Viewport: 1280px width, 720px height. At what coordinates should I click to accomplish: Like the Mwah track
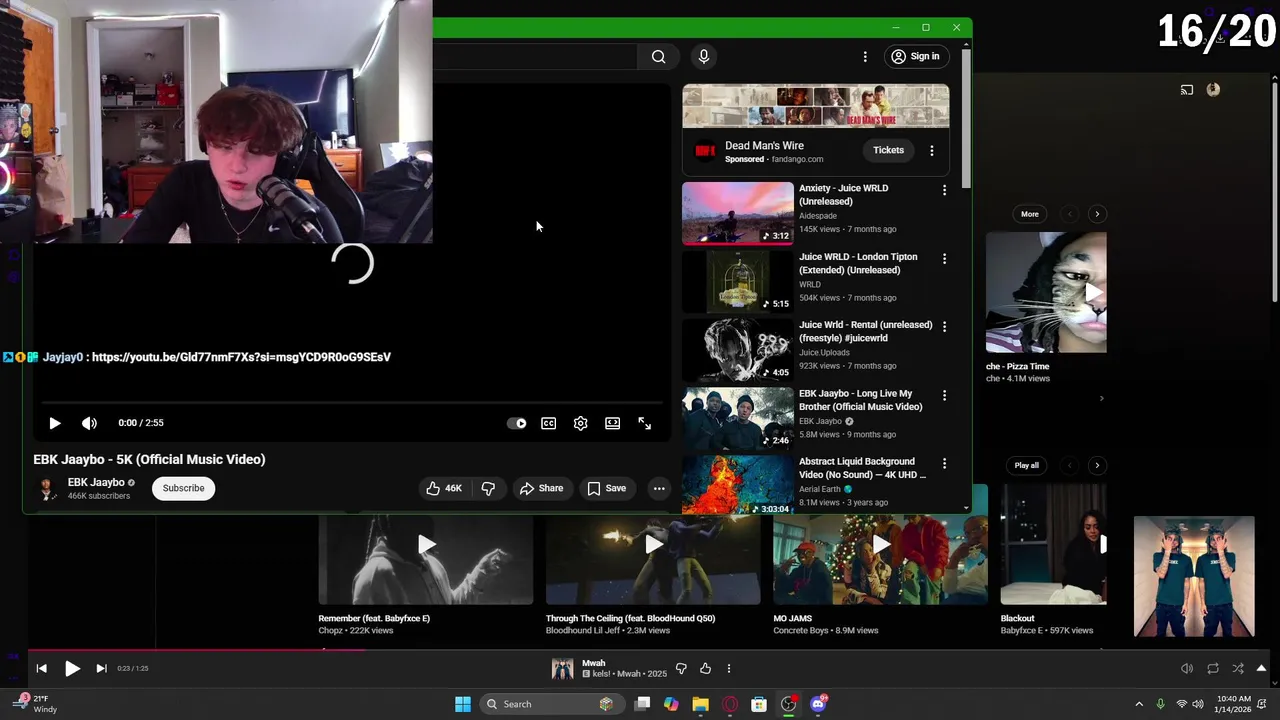coord(705,668)
